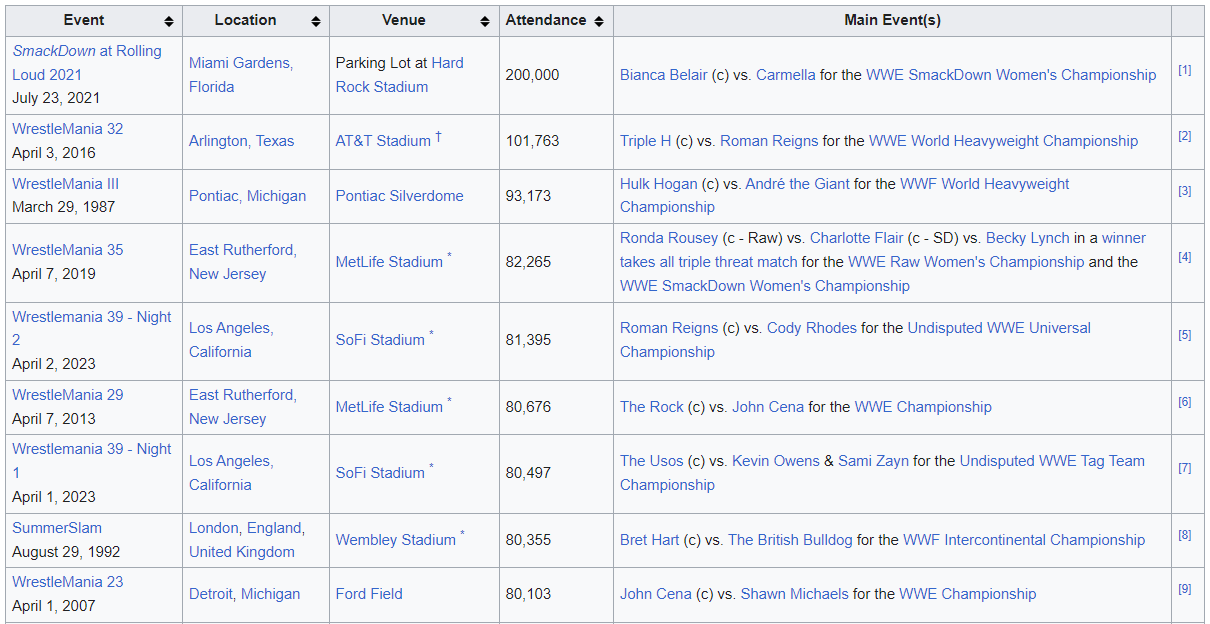Screen dimensions: 1210x624
Task: Click Shawn Michaels wrestler link
Action: (x=794, y=593)
